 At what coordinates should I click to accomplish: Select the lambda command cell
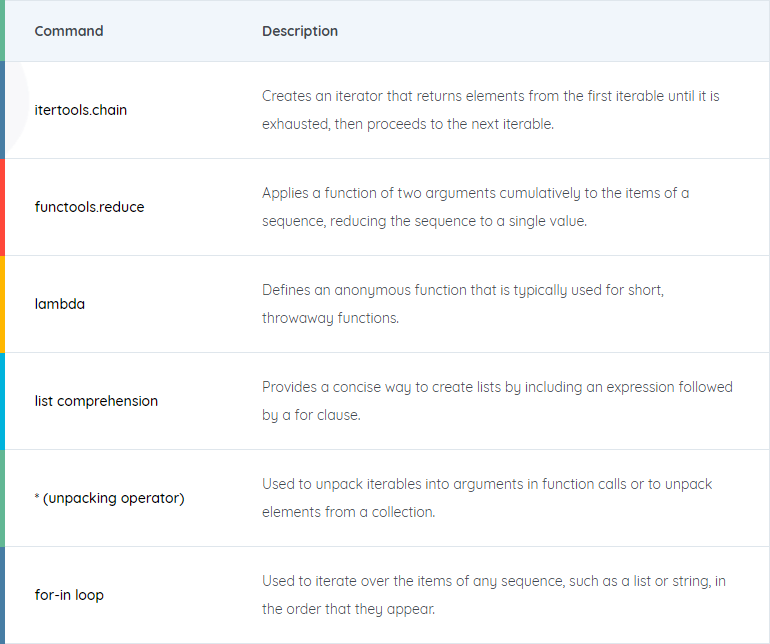[x=59, y=304]
